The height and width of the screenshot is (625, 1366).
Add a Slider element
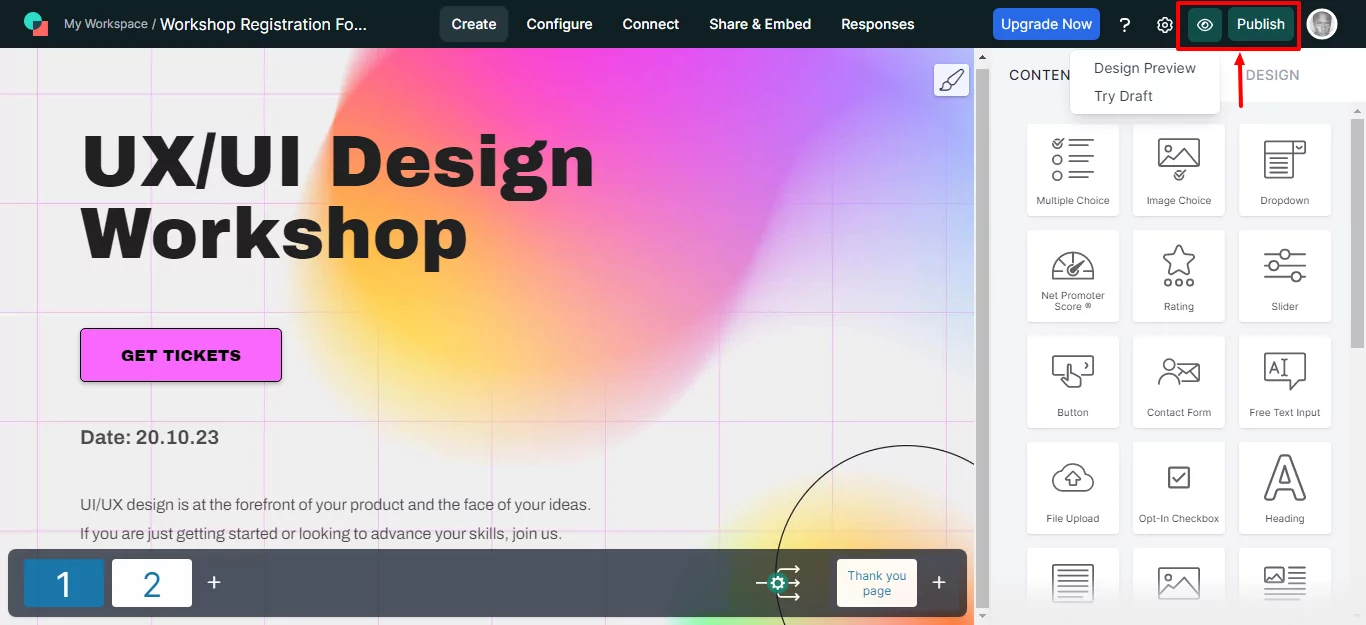pos(1284,276)
